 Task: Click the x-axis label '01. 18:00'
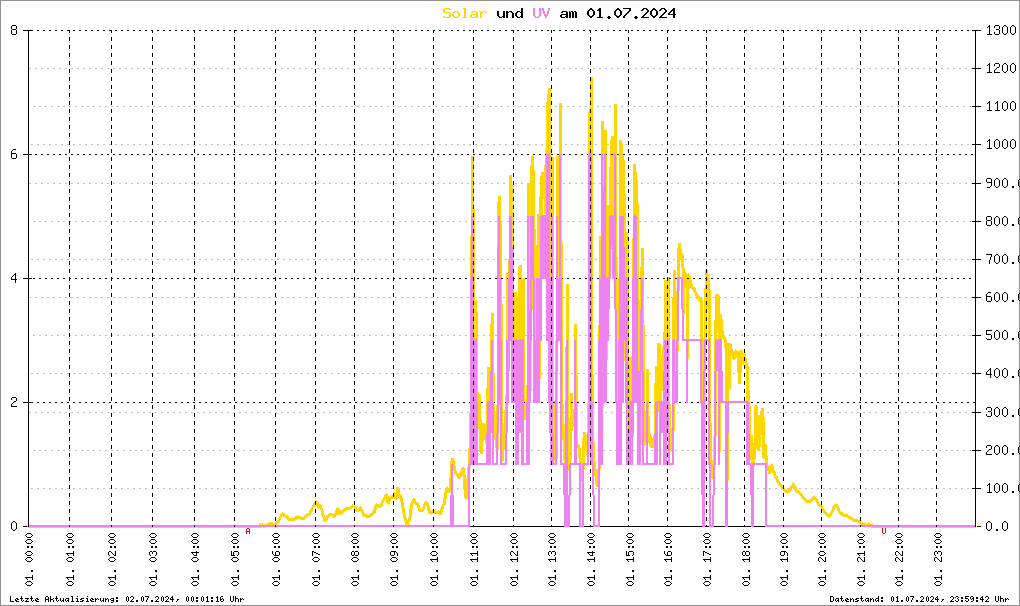coord(745,559)
